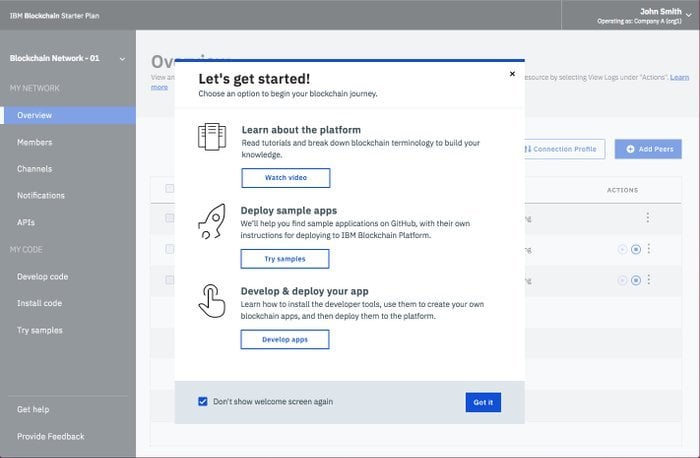Click the ACTIONS column header
The image size is (700, 458).
pyautogui.click(x=622, y=190)
